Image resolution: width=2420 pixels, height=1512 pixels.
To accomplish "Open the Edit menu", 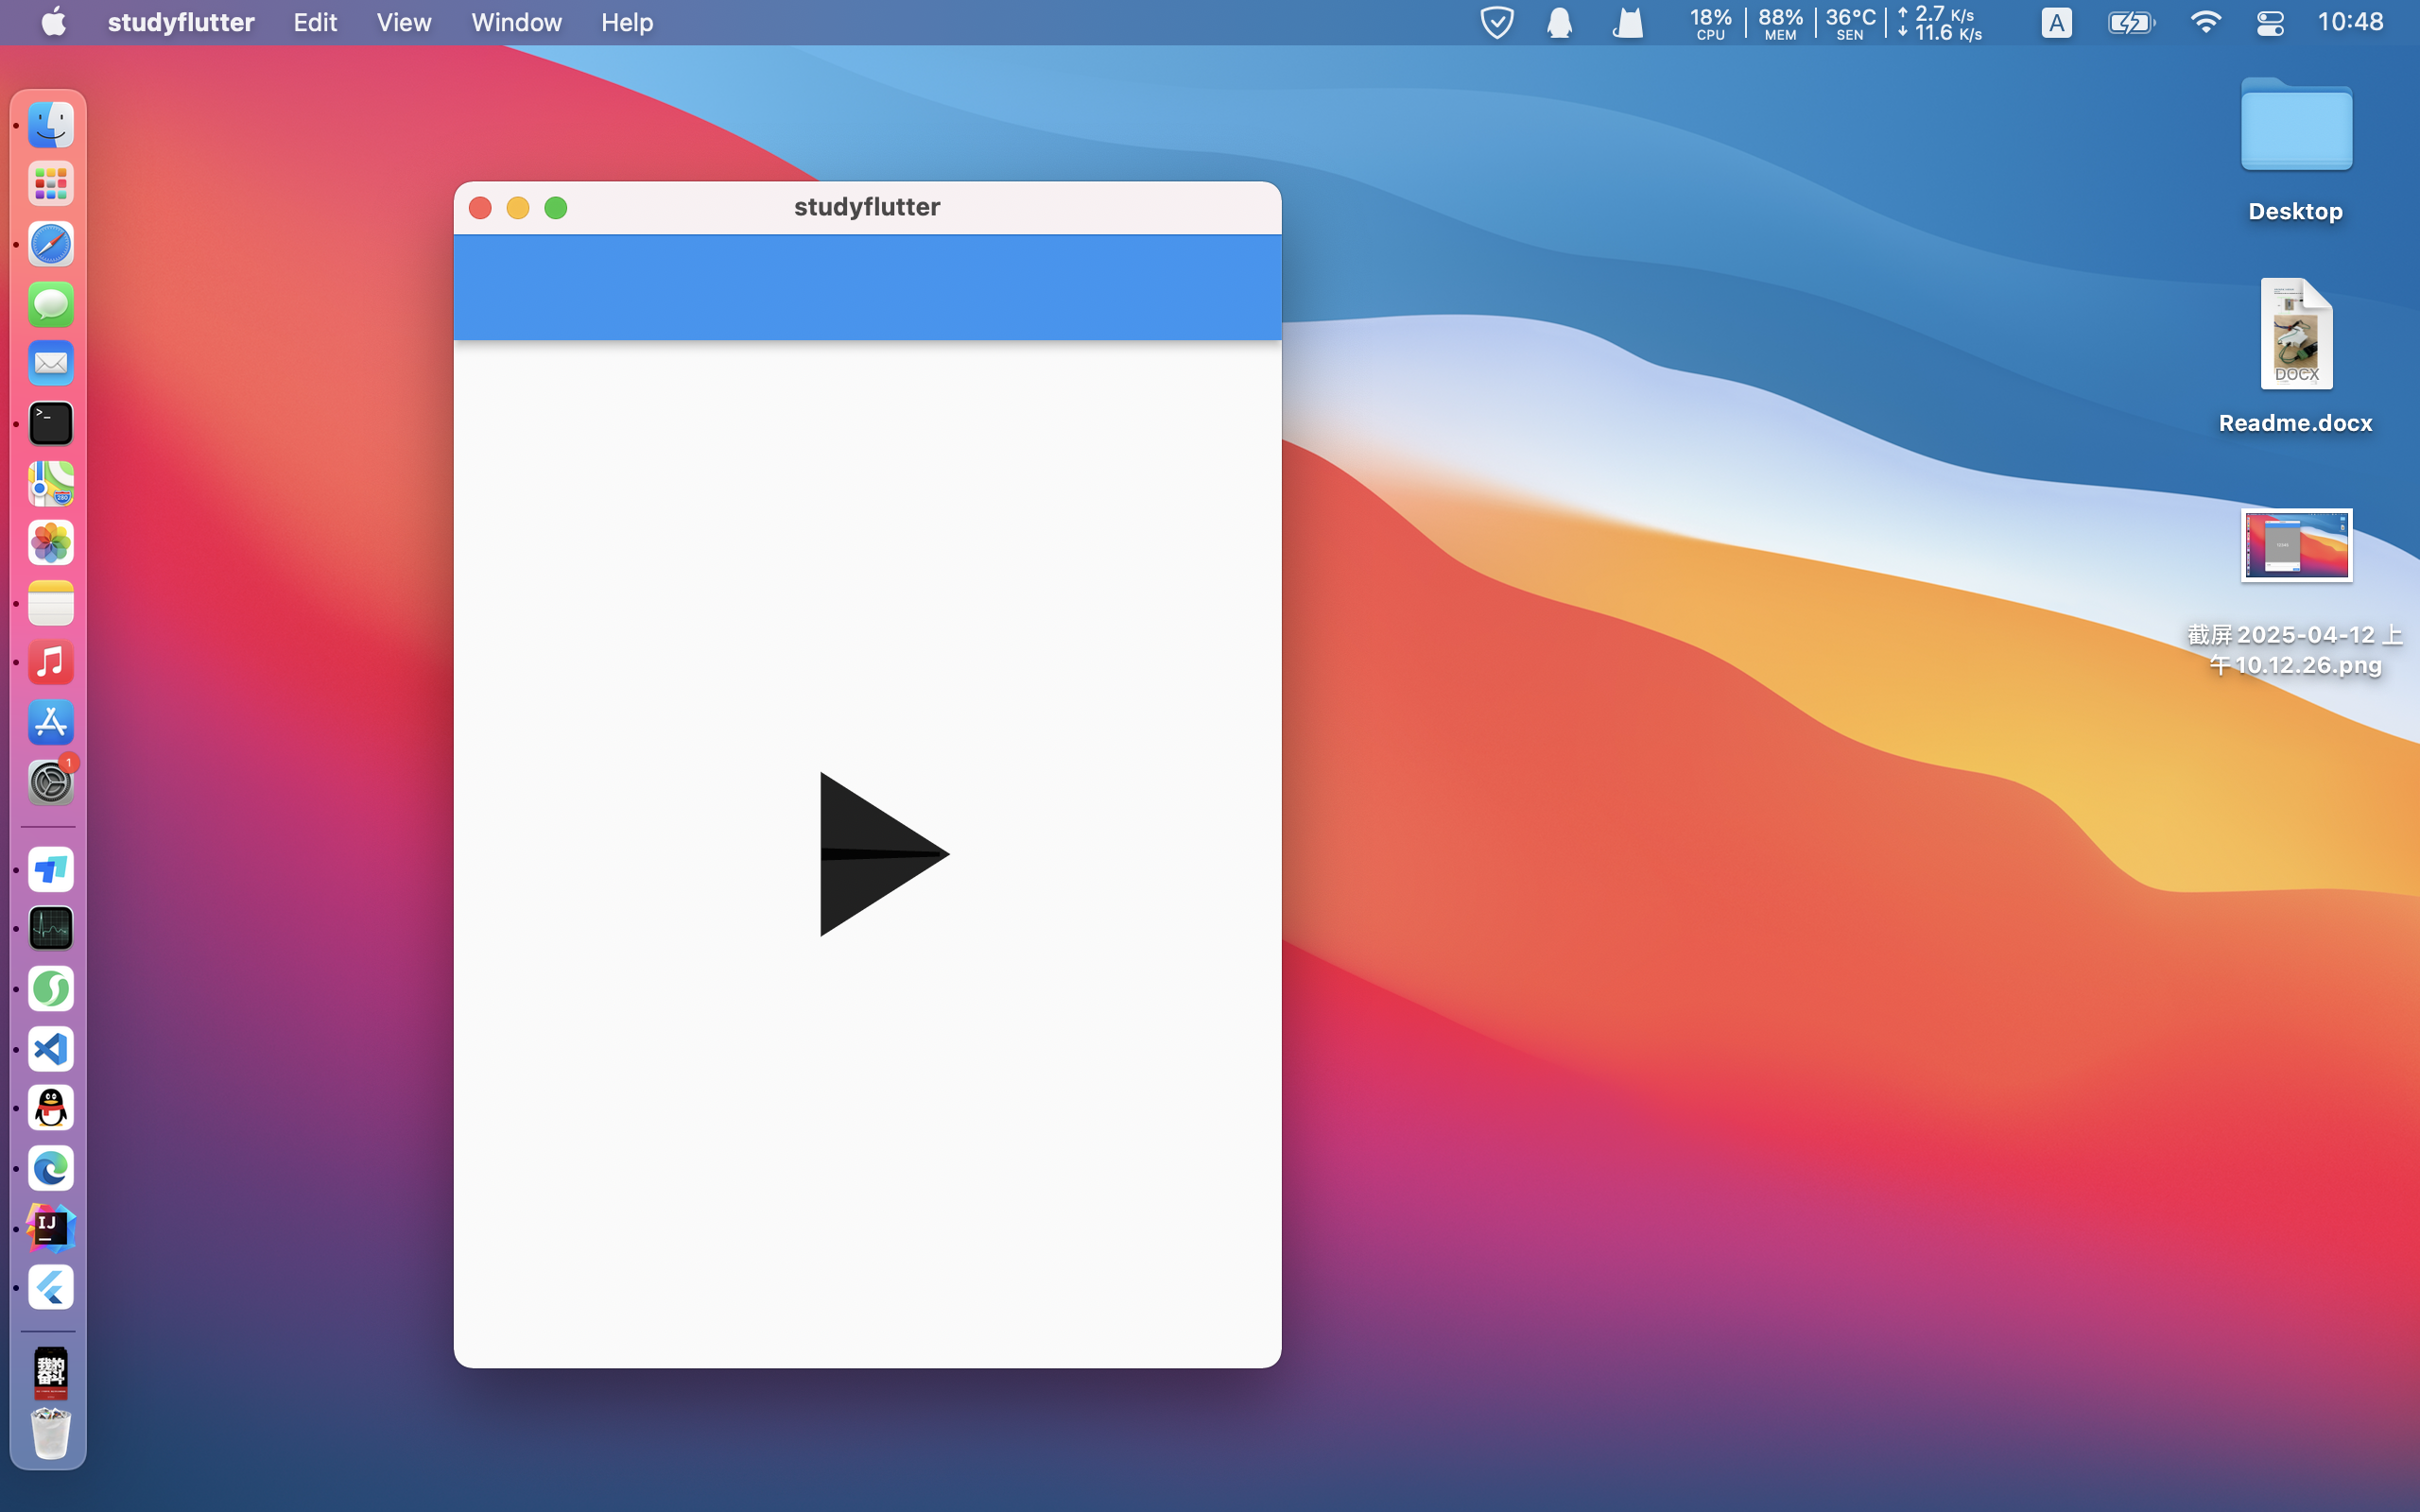I will pos(314,22).
